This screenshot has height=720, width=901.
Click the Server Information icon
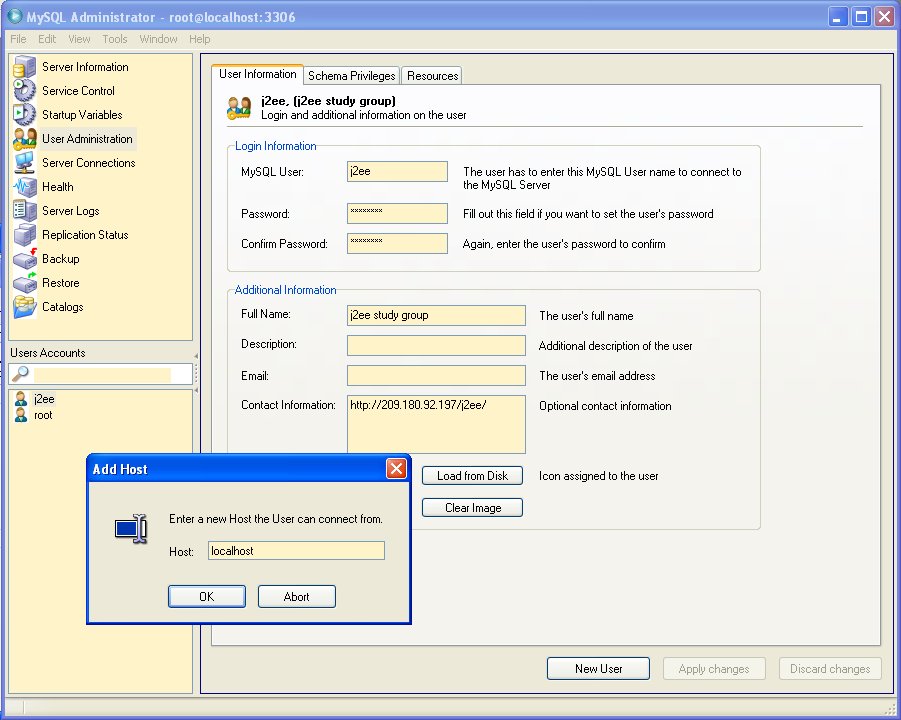pyautogui.click(x=25, y=67)
